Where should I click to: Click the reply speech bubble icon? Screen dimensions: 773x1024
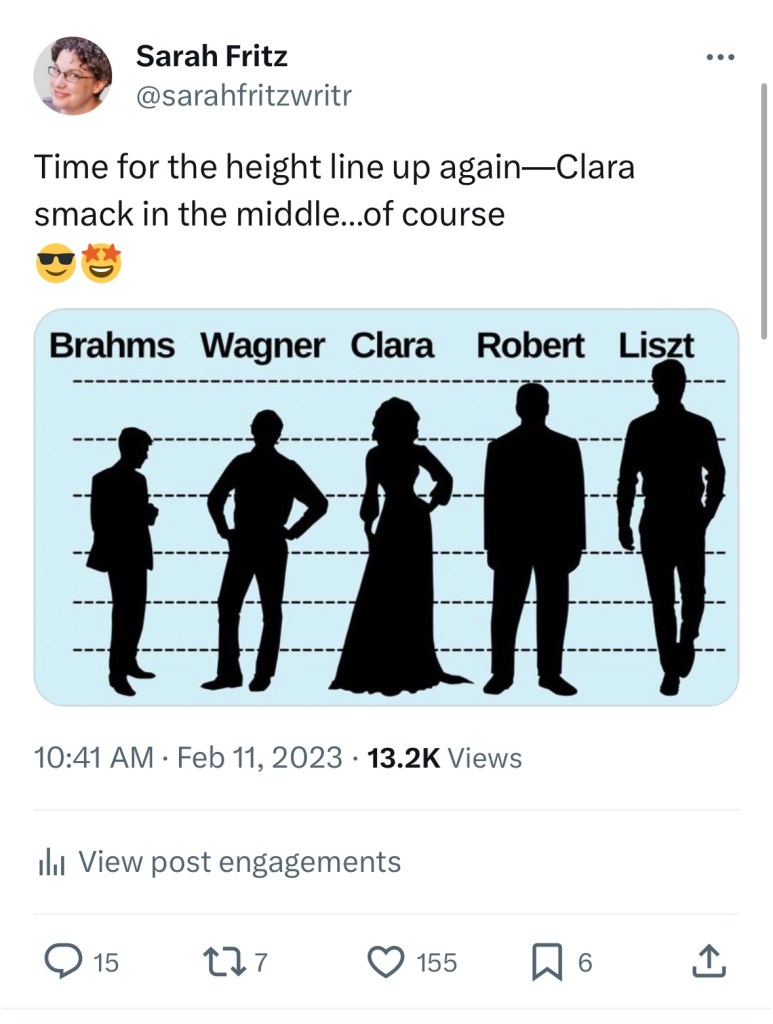tap(65, 962)
